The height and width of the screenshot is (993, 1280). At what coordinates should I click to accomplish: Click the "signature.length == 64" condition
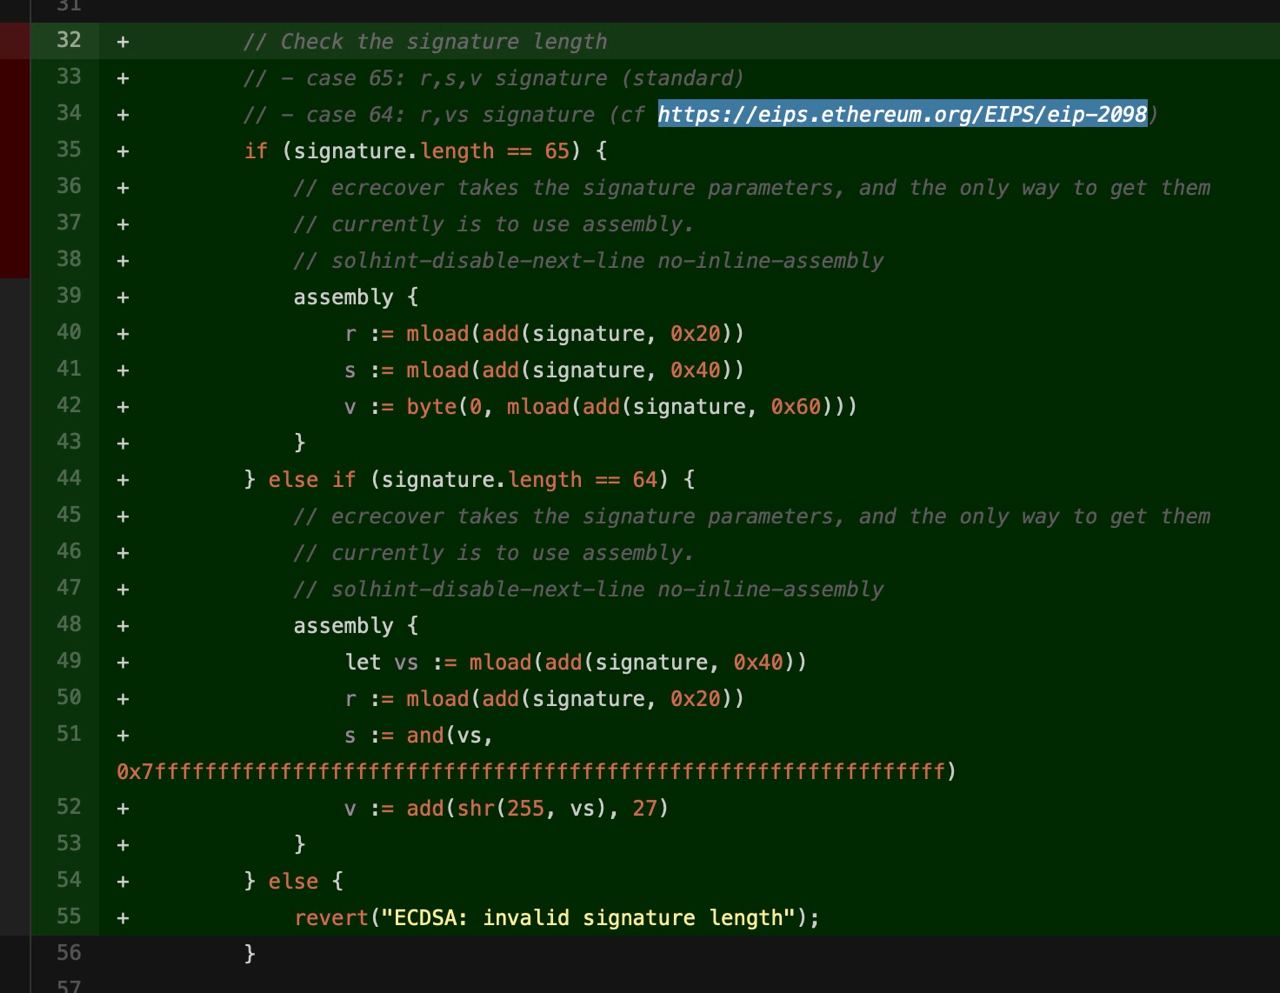519,480
